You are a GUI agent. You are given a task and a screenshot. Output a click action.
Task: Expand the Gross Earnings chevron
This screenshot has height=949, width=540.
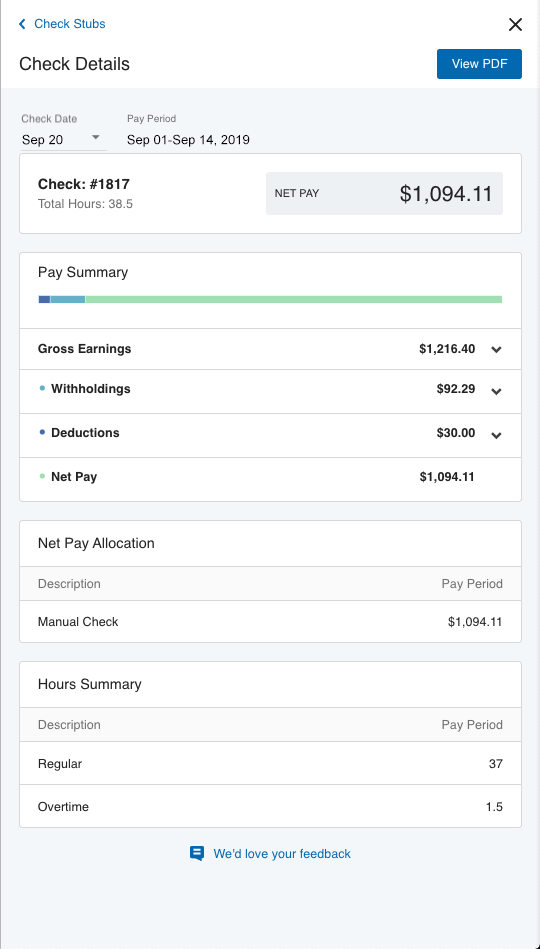496,349
